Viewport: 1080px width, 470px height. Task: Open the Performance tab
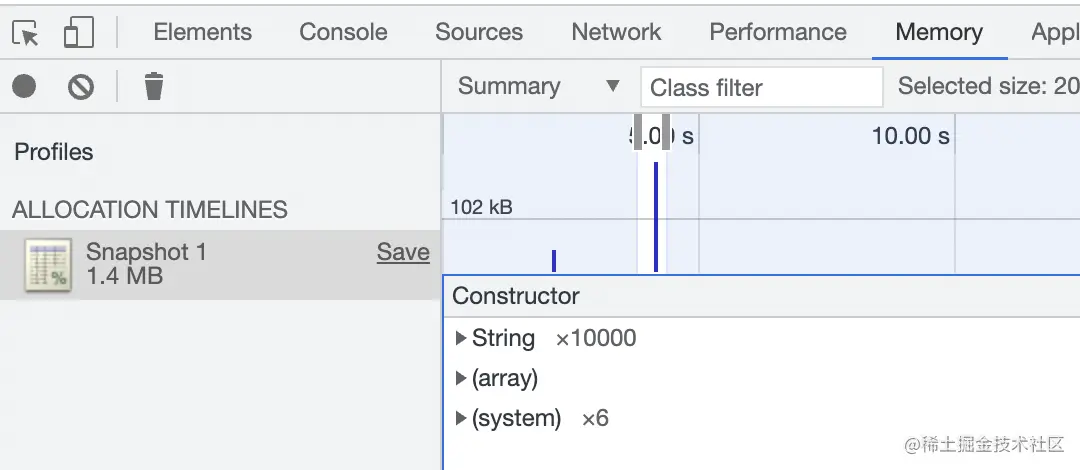tap(777, 32)
